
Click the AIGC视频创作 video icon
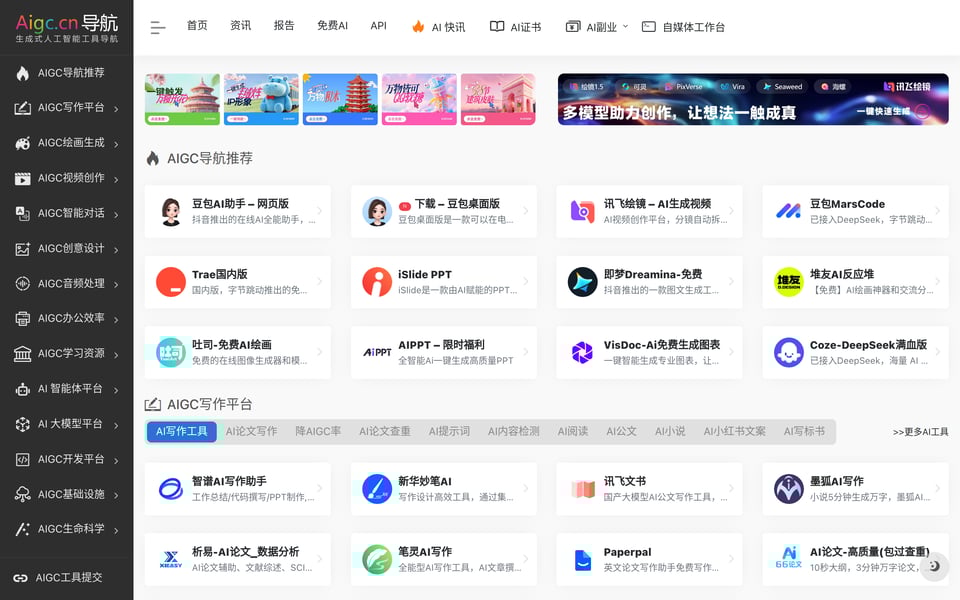22,178
